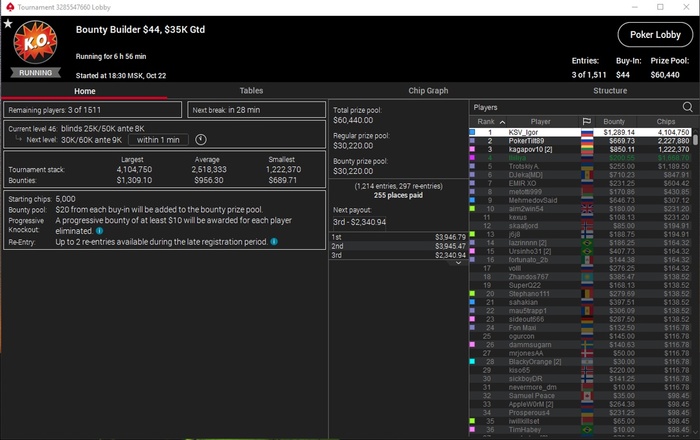700x440 pixels.
Task: Click the 'within 1 min' box
Action: [158, 140]
